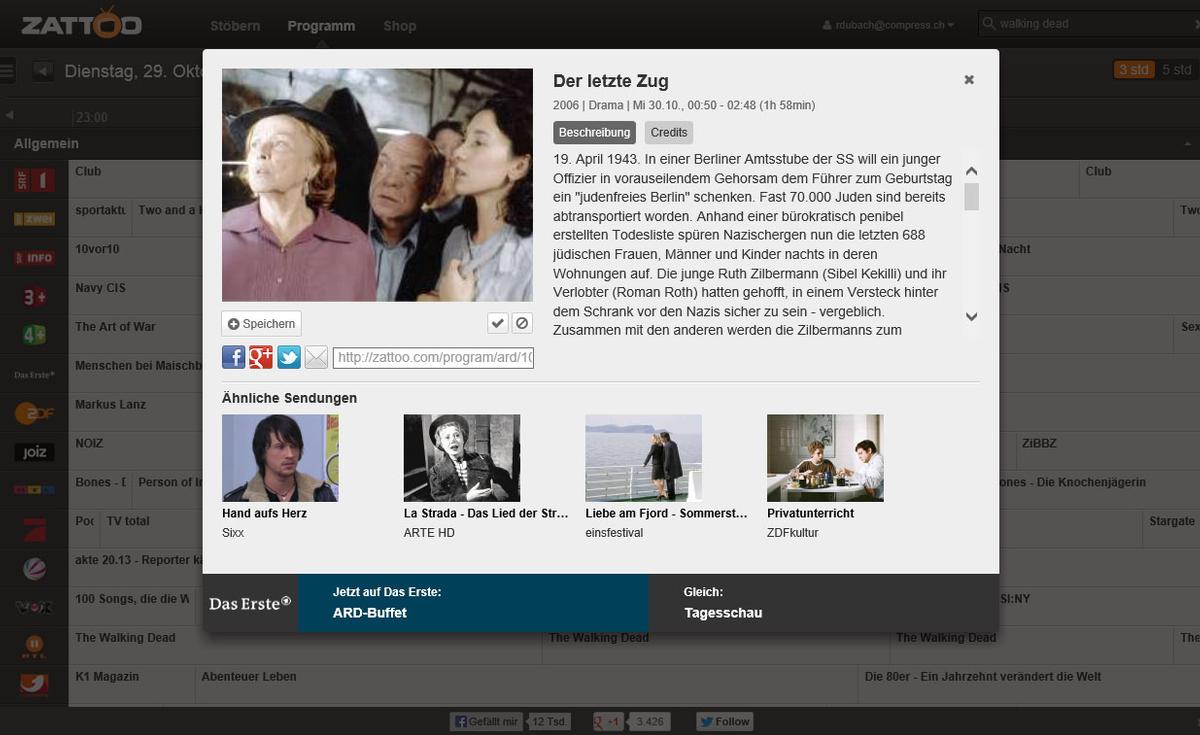Click the Privatunterricht title text
Screen dimensions: 1200x735
point(811,513)
